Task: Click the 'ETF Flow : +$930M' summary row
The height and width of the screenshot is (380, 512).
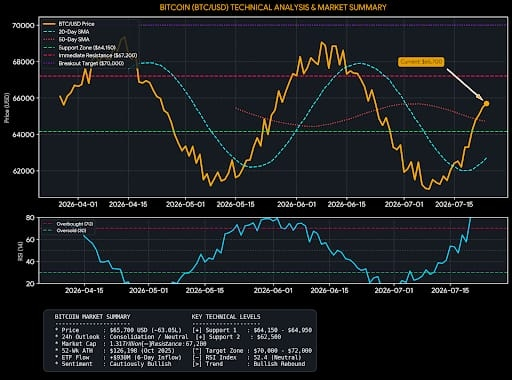Action: tap(119, 357)
